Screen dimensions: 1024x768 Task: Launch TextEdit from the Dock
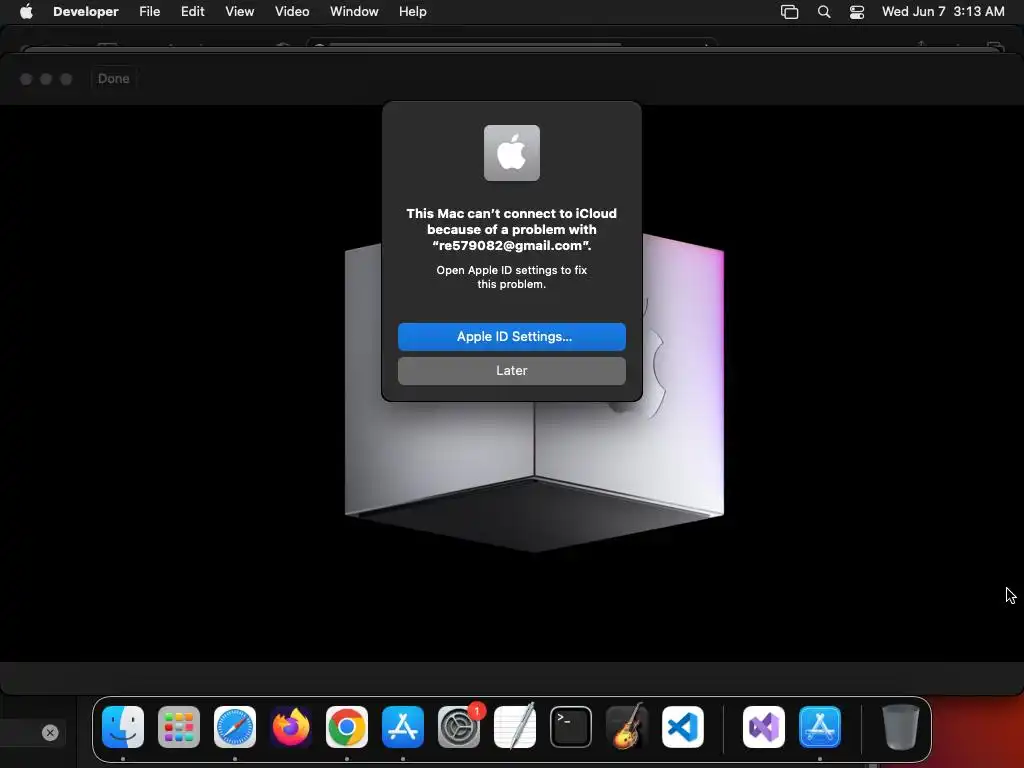(x=515, y=727)
